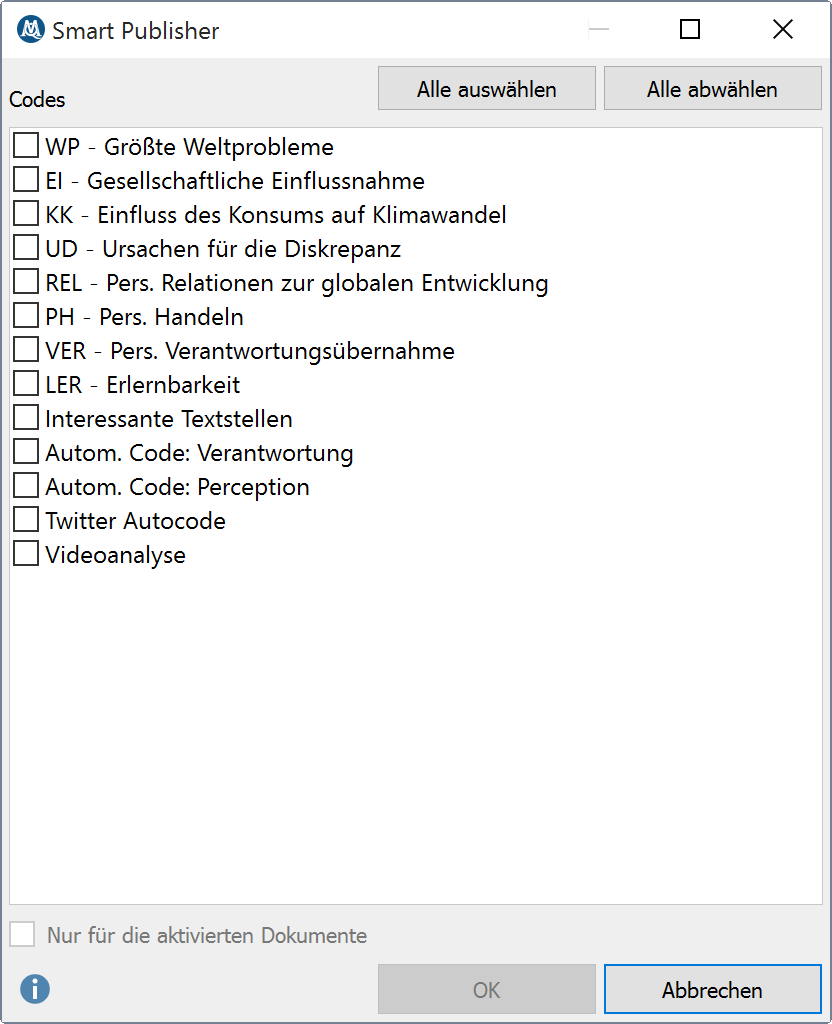This screenshot has height=1024, width=832.
Task: Click the Alle abwählen button
Action: (712, 88)
